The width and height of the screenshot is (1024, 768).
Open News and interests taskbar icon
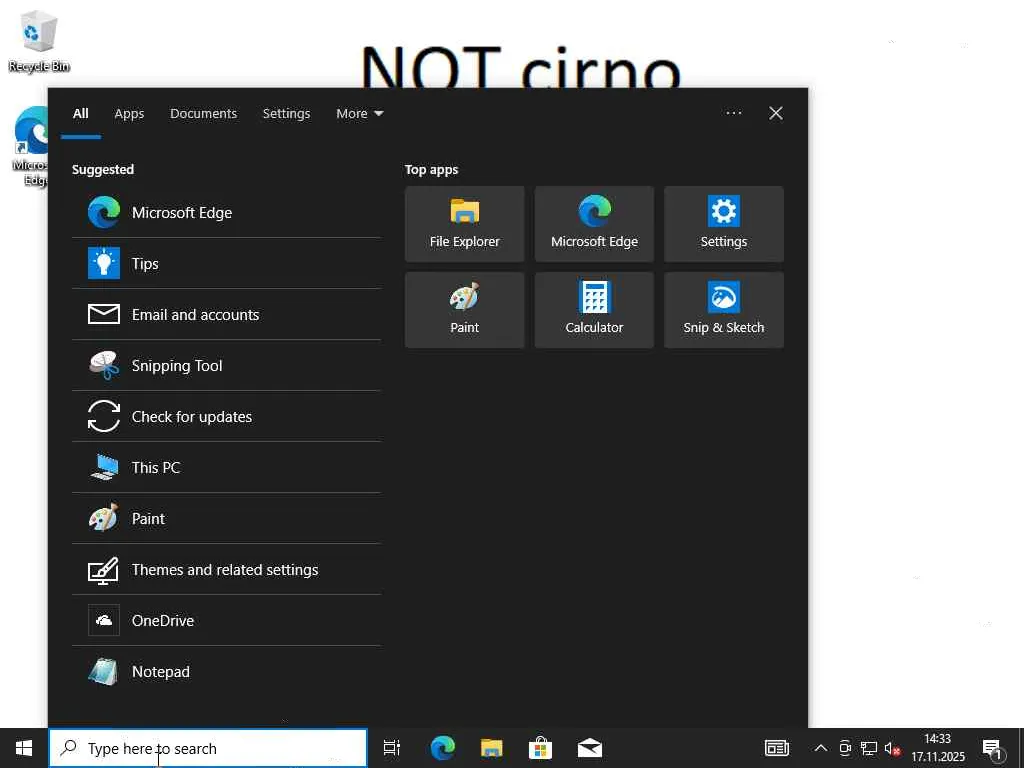click(x=776, y=748)
